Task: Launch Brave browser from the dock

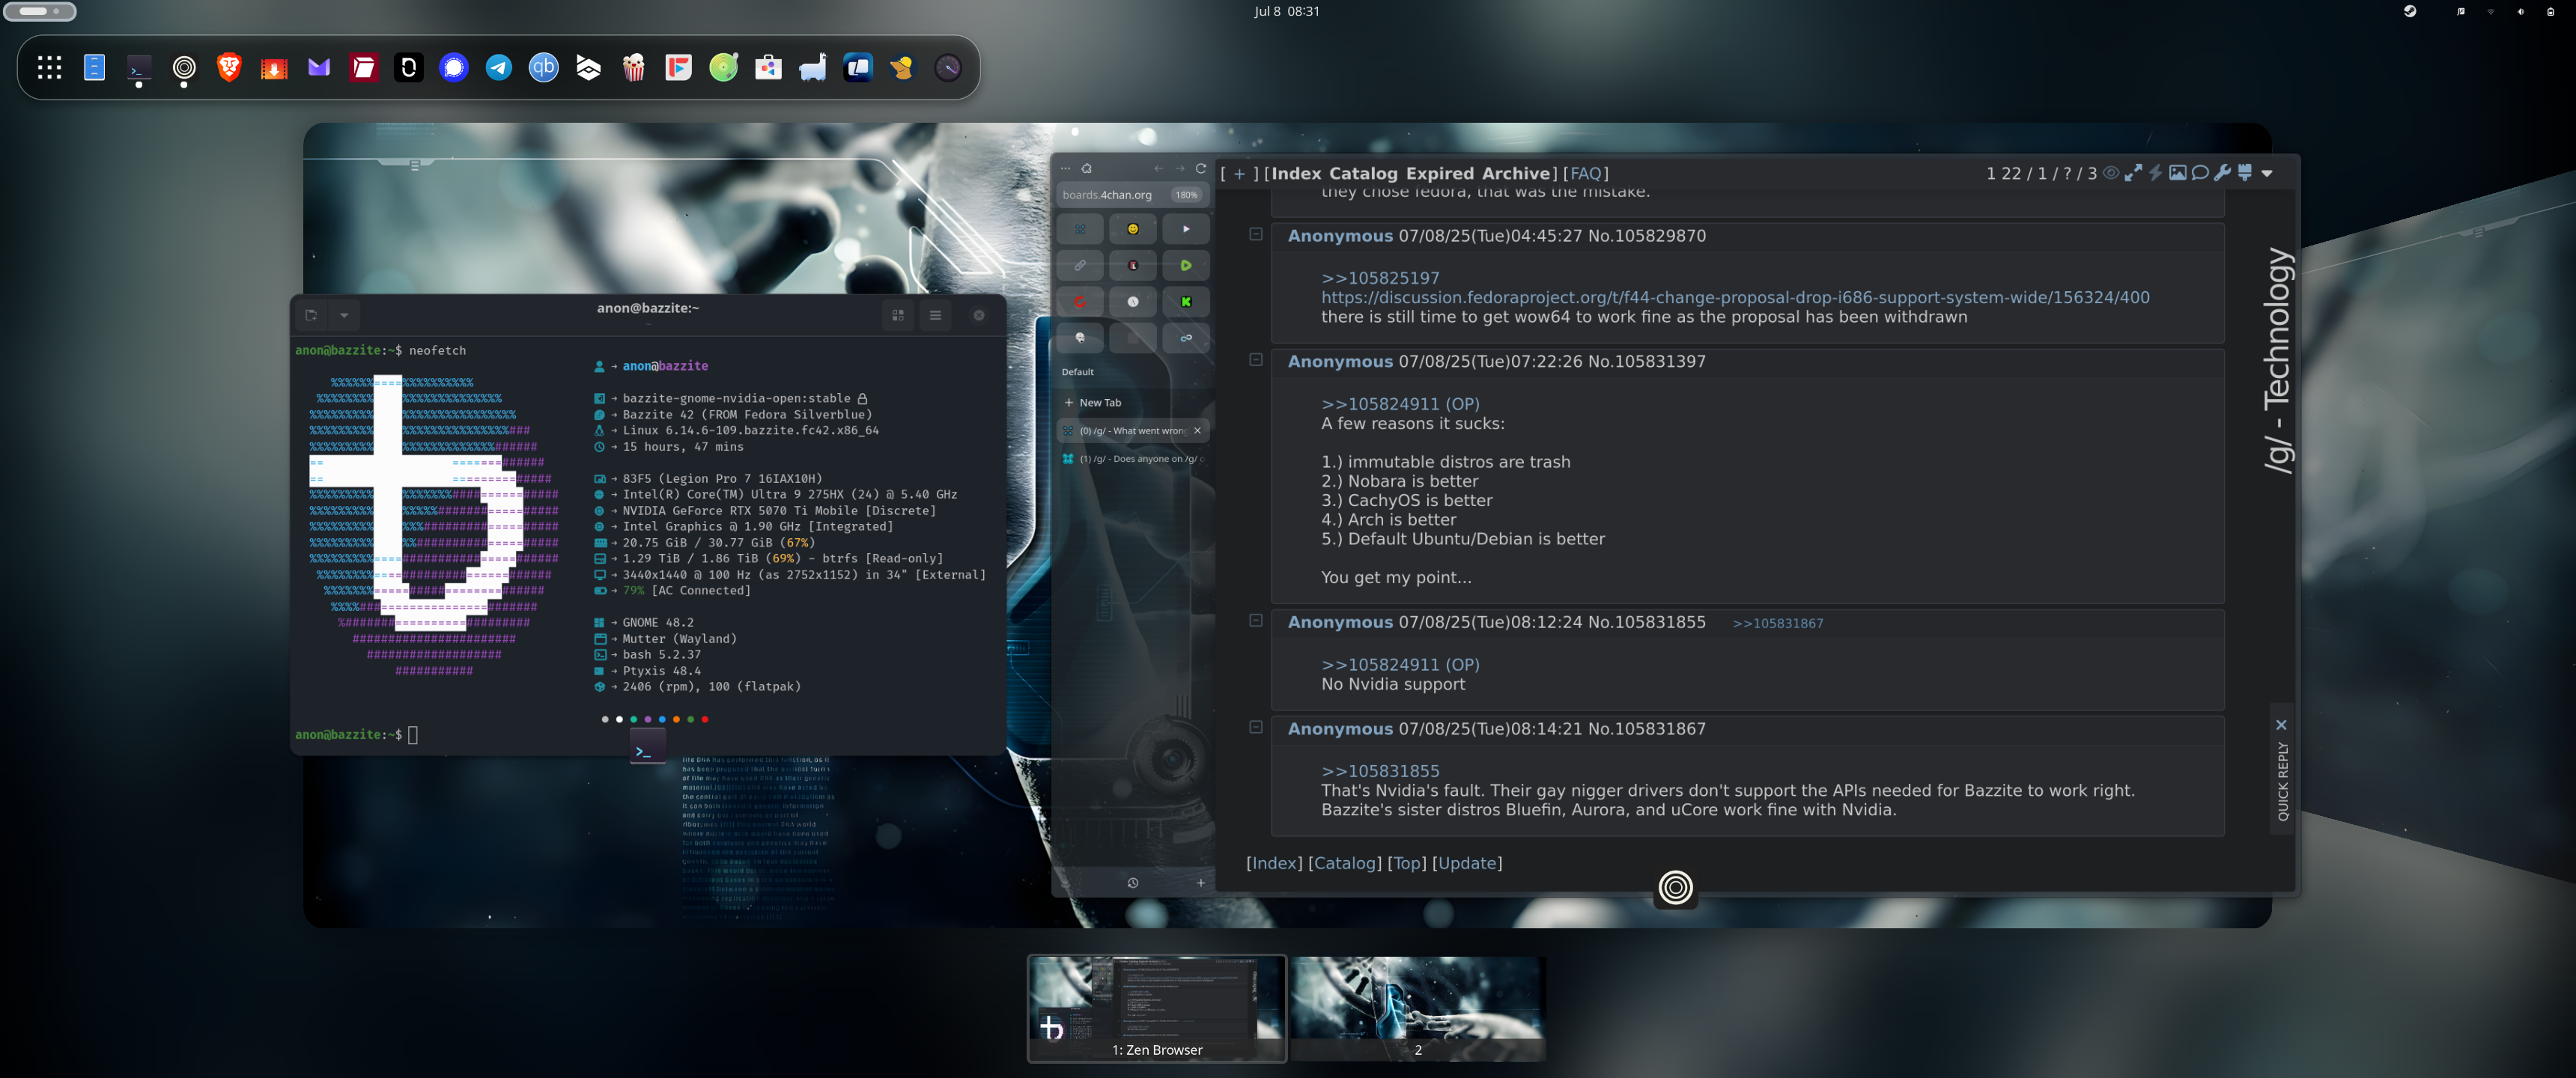Action: pyautogui.click(x=229, y=68)
